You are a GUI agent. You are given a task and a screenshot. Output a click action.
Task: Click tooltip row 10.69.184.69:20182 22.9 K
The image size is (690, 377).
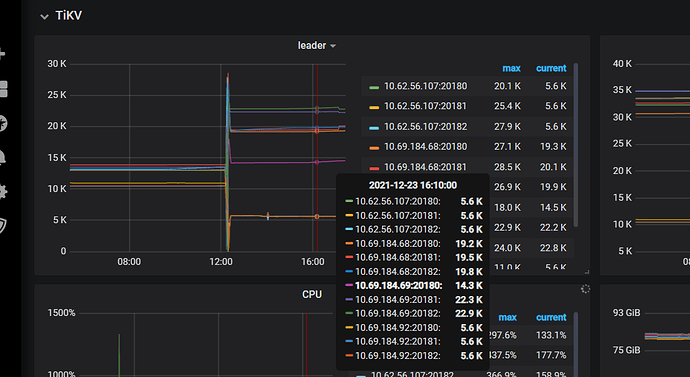pos(414,314)
